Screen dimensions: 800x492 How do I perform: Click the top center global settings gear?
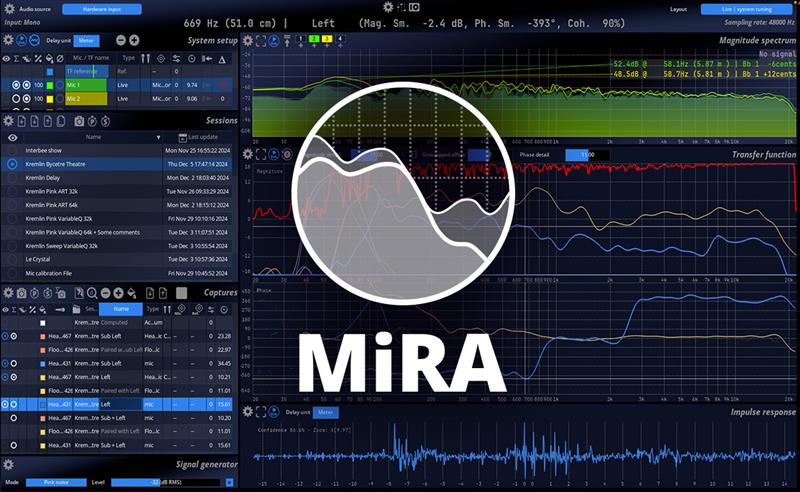(x=388, y=7)
